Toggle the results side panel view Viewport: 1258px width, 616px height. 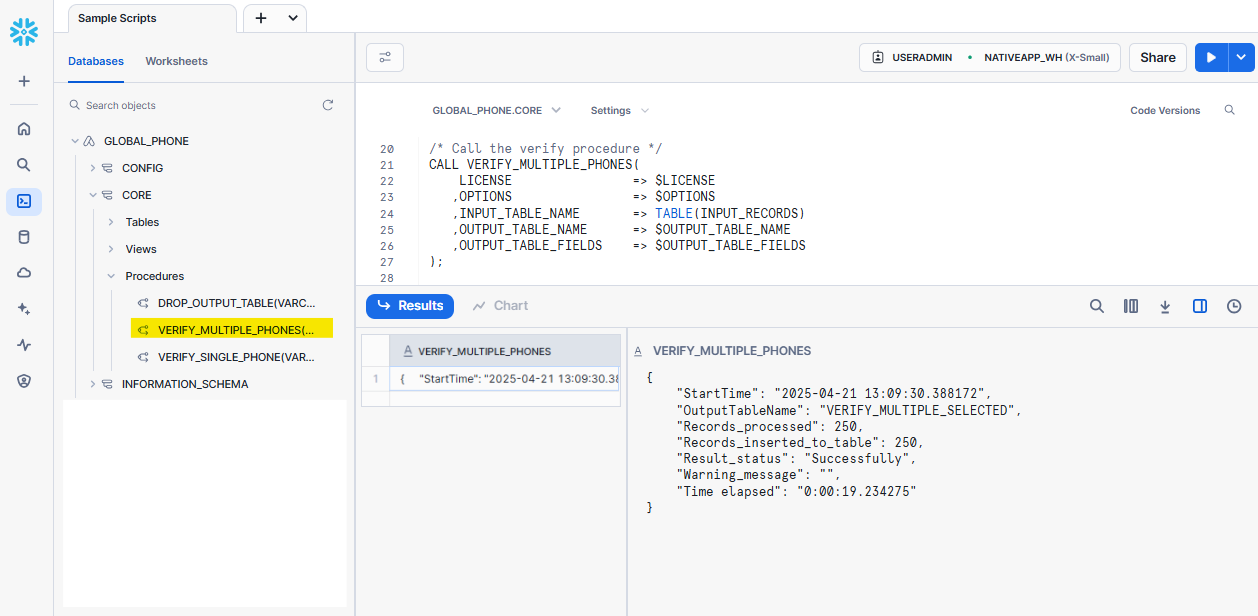pyautogui.click(x=1200, y=306)
